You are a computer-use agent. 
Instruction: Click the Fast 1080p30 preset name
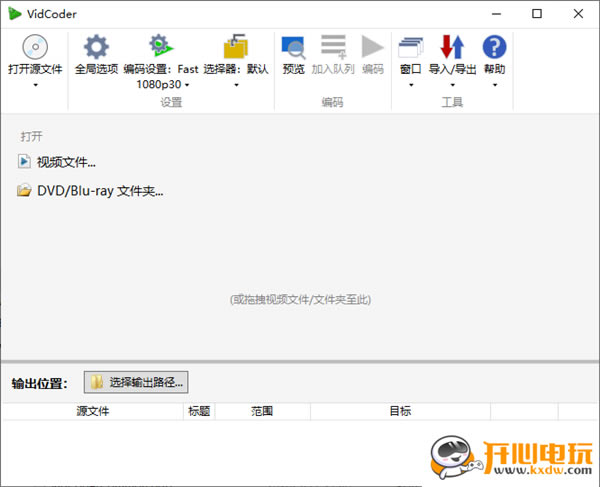click(169, 77)
